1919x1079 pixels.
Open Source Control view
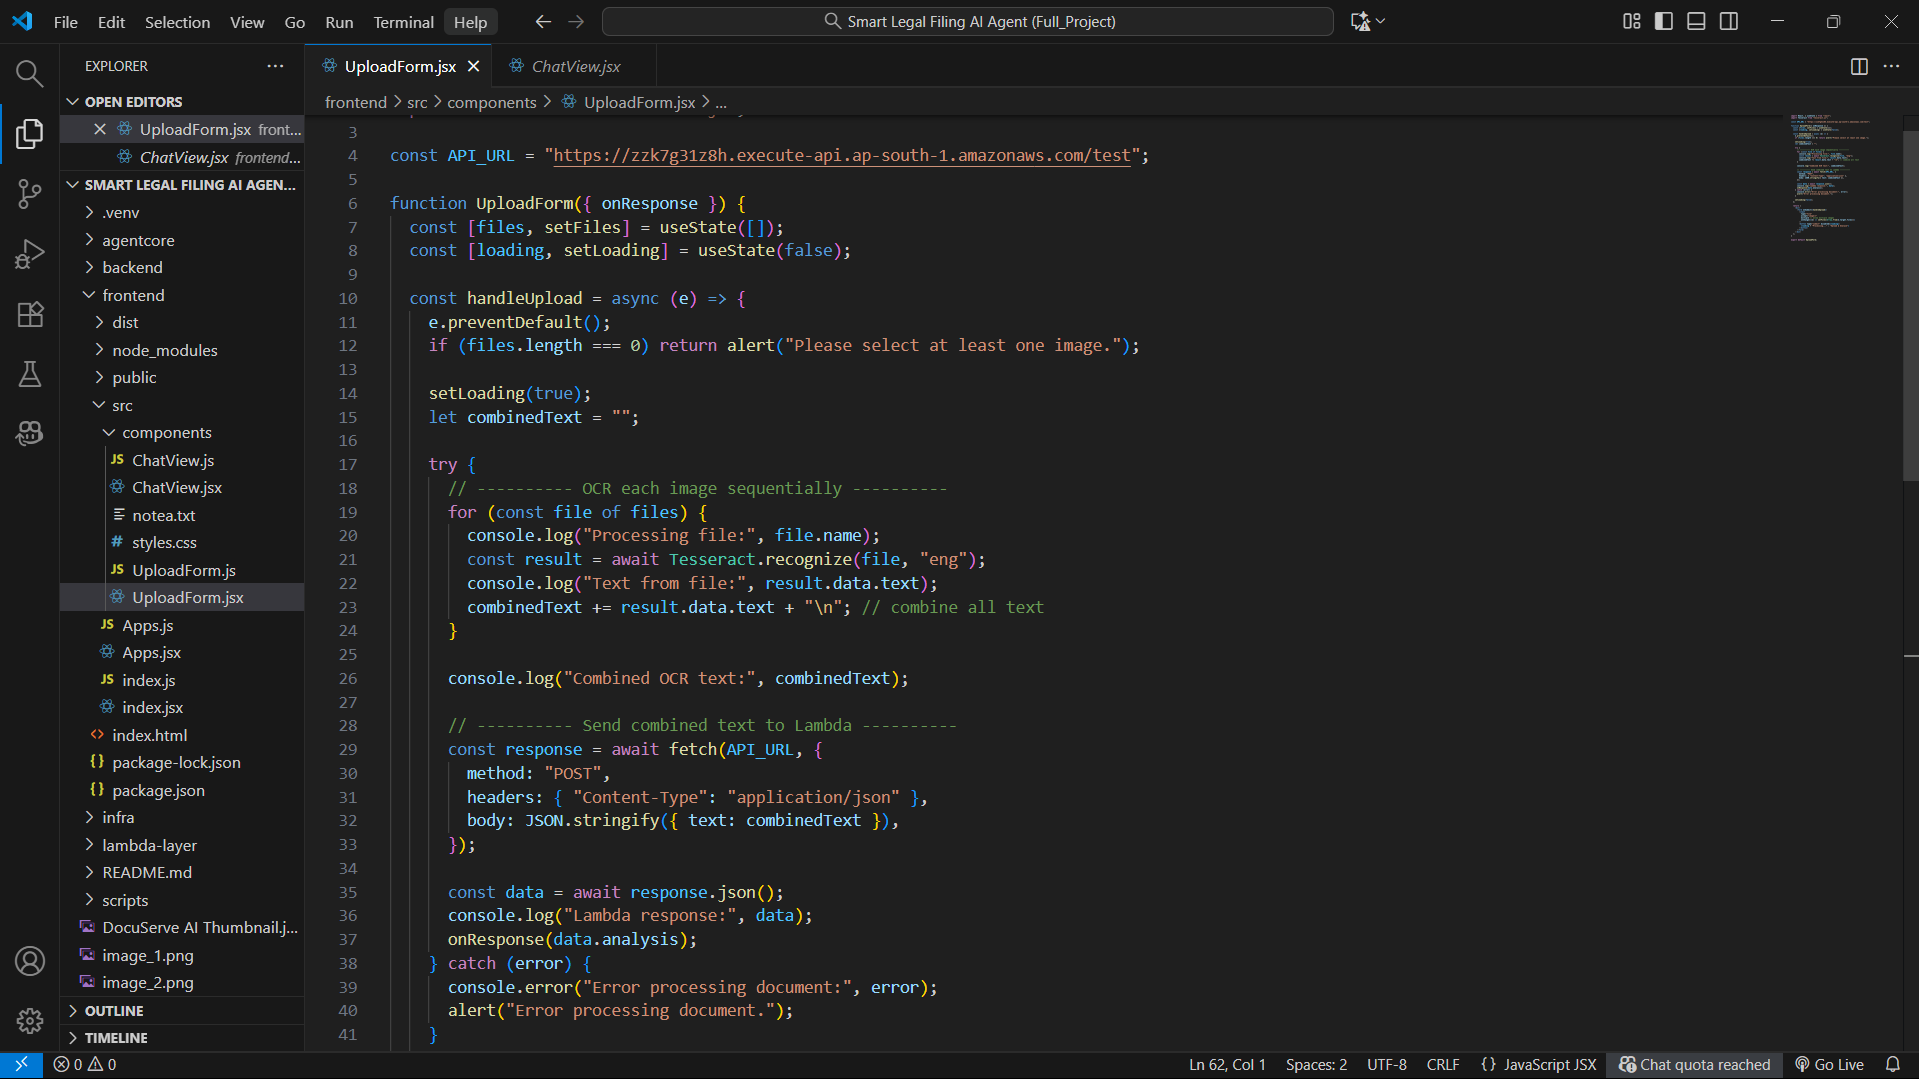coord(29,193)
